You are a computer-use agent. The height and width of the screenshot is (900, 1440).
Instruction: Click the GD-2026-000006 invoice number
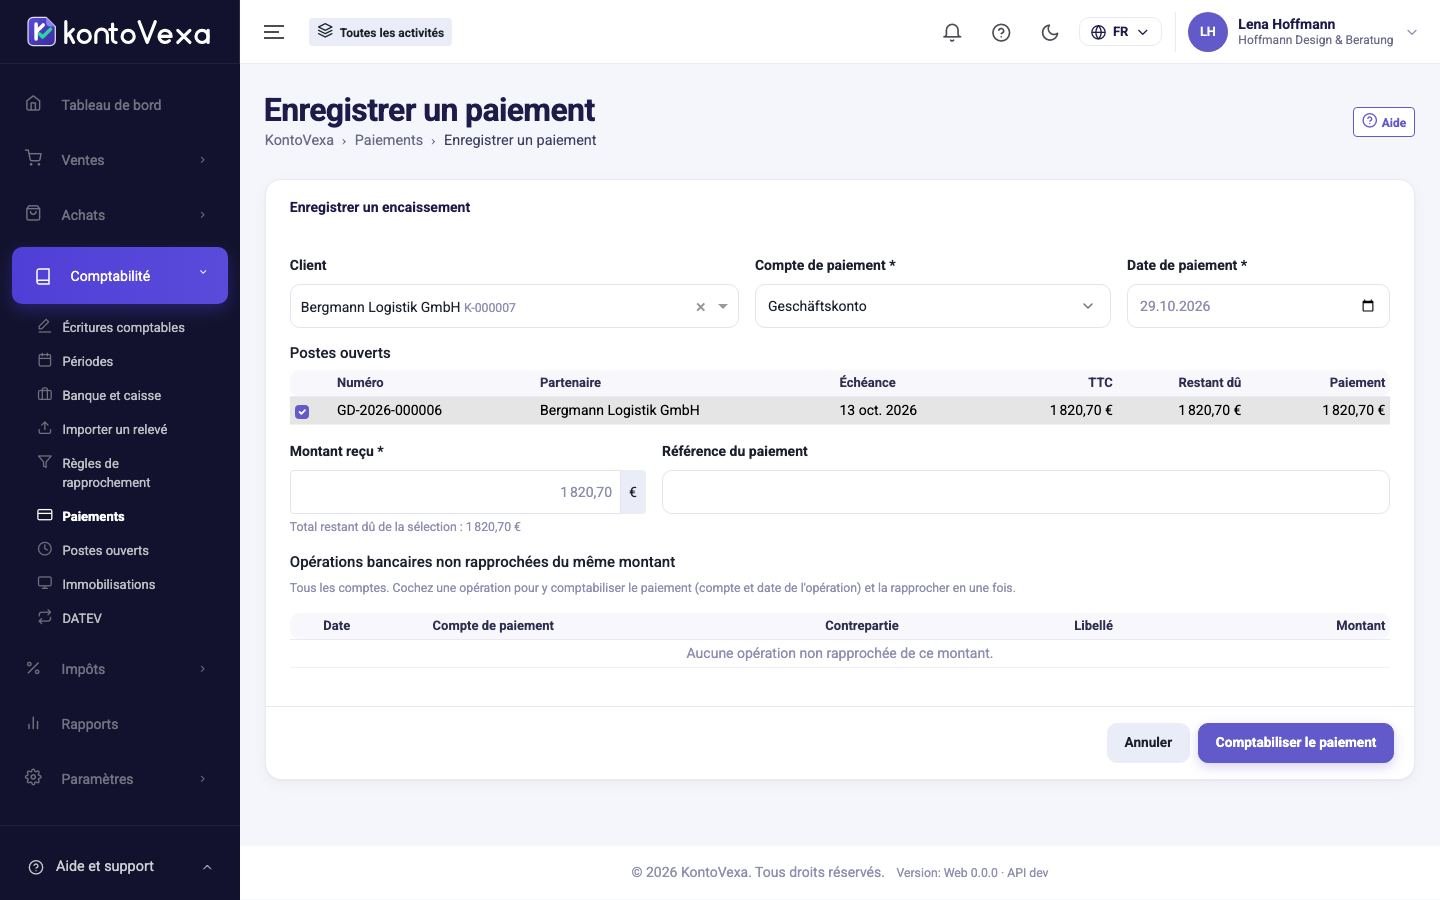pos(389,410)
